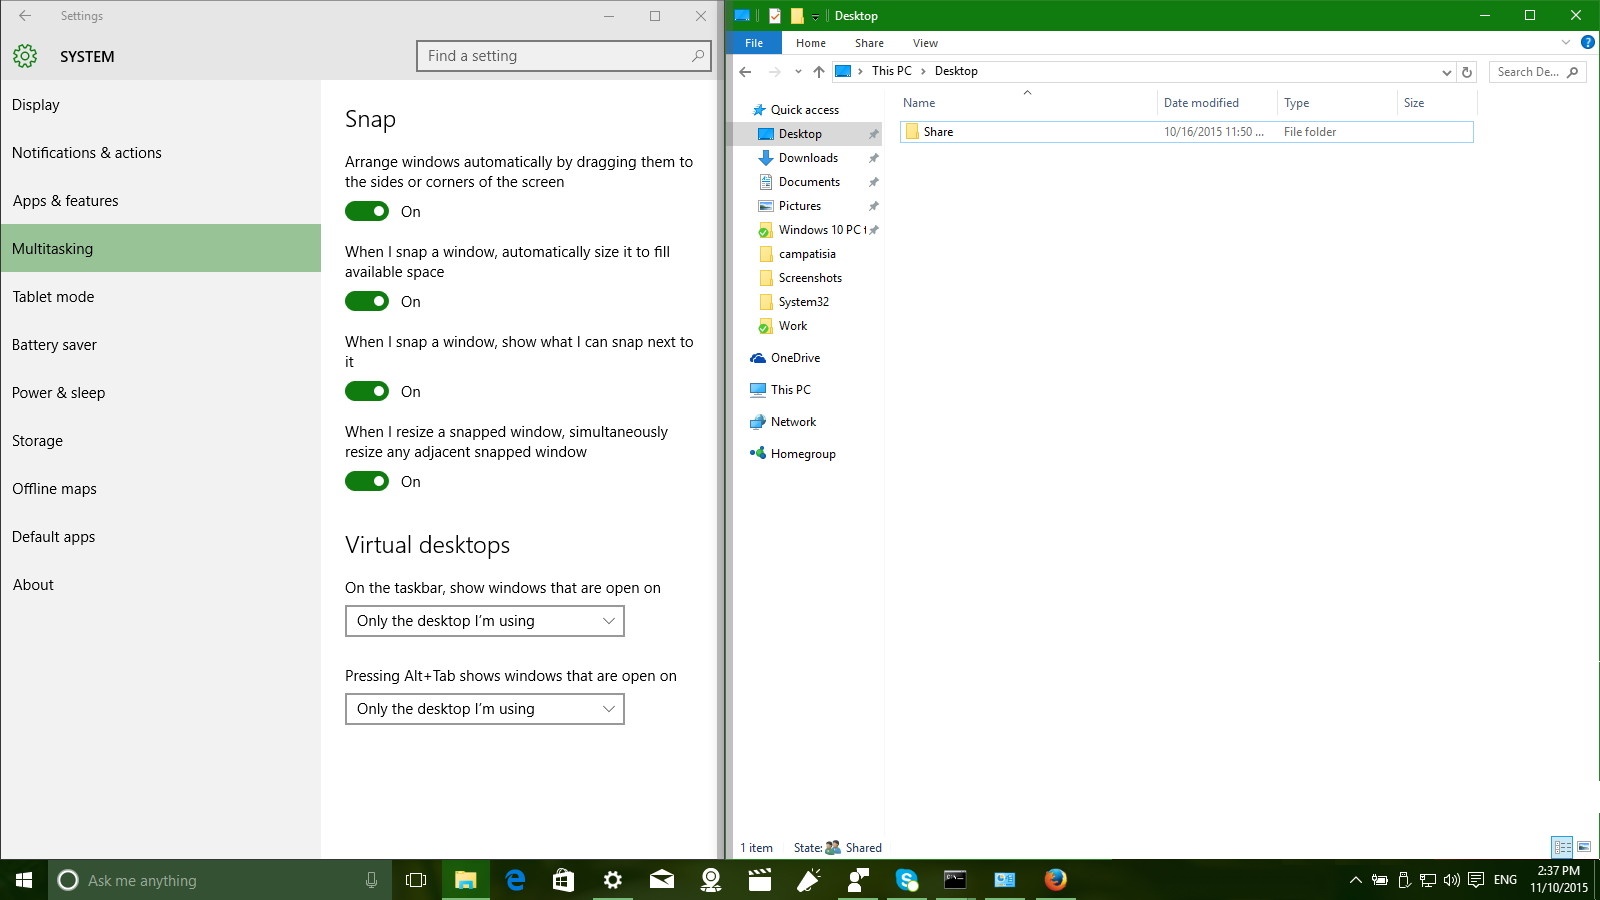Open the Start menu

[24, 880]
